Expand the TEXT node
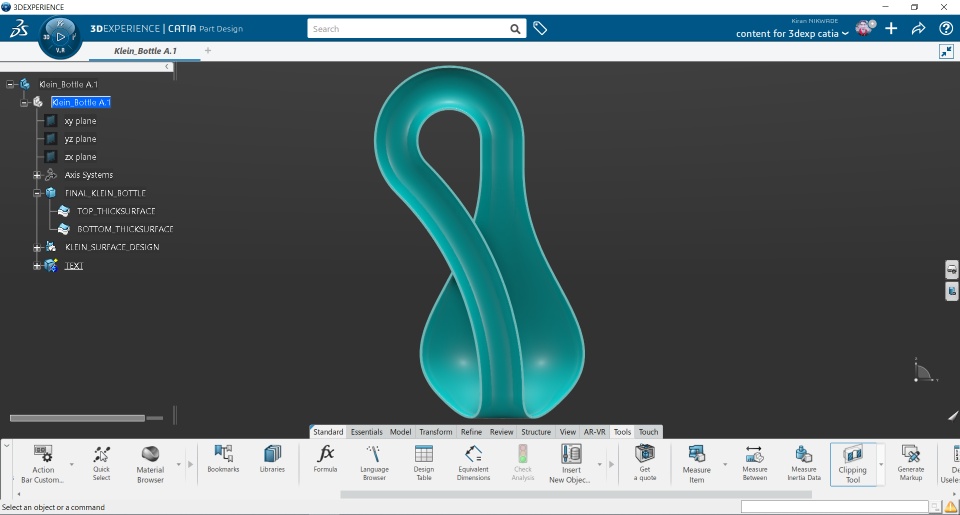 (37, 266)
